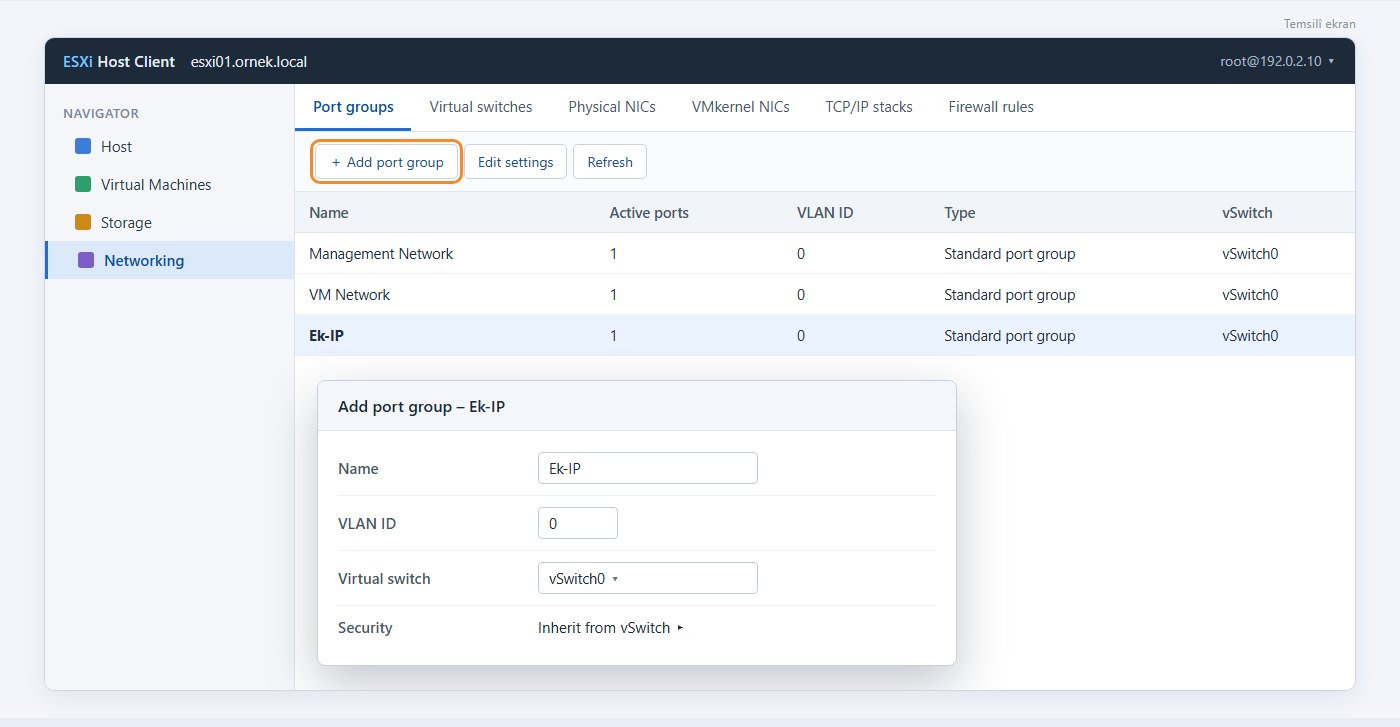This screenshot has width=1400, height=727.
Task: Click the Add port group button
Action: coord(387,162)
